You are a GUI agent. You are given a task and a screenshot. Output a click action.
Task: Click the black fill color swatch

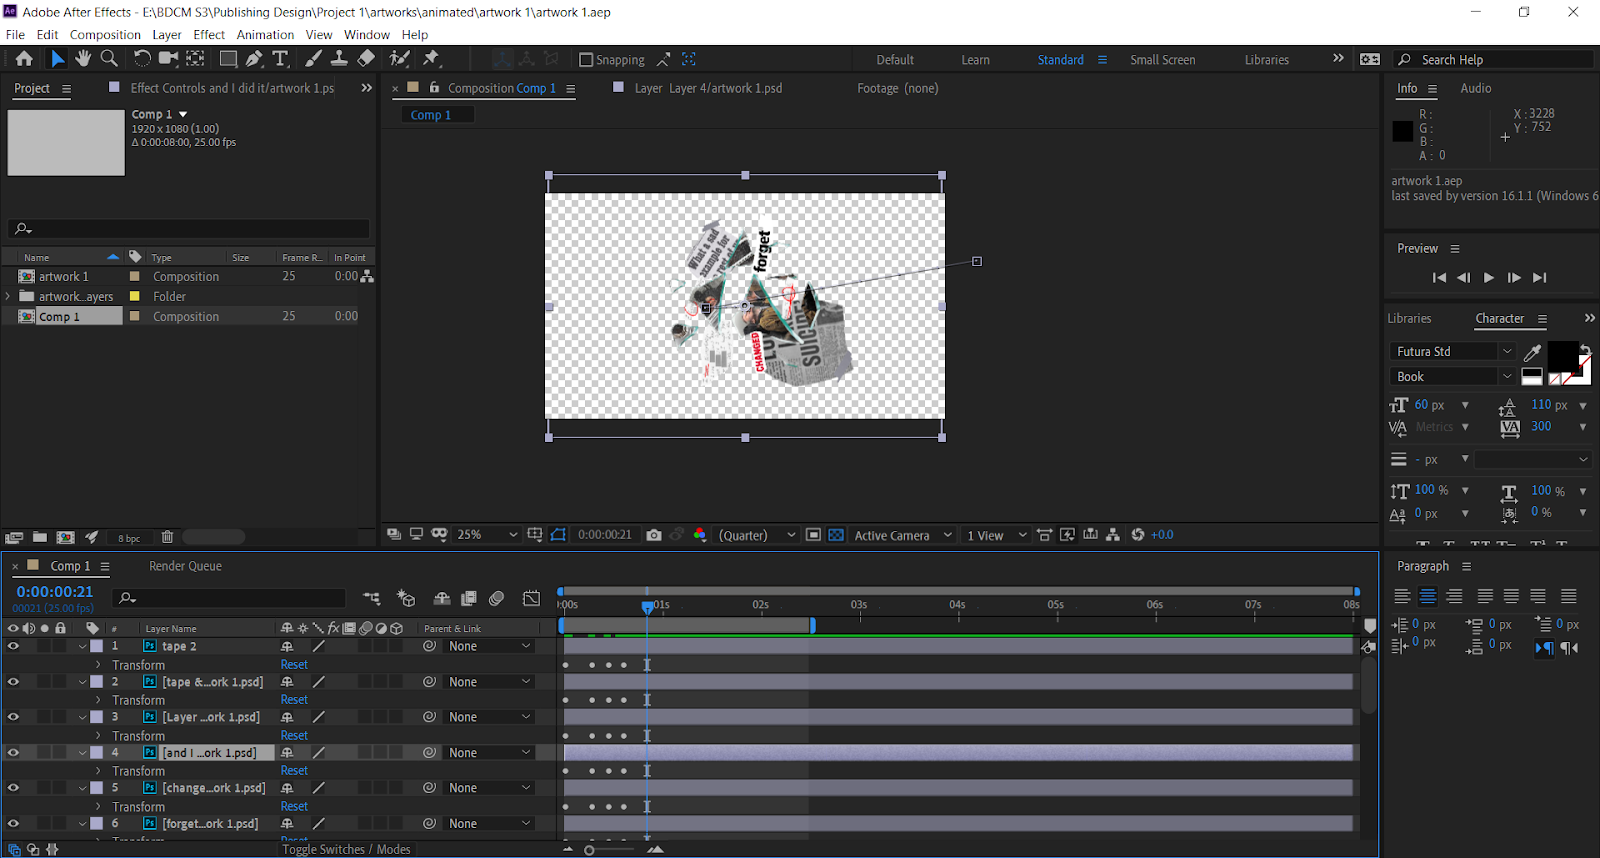[x=1562, y=355]
